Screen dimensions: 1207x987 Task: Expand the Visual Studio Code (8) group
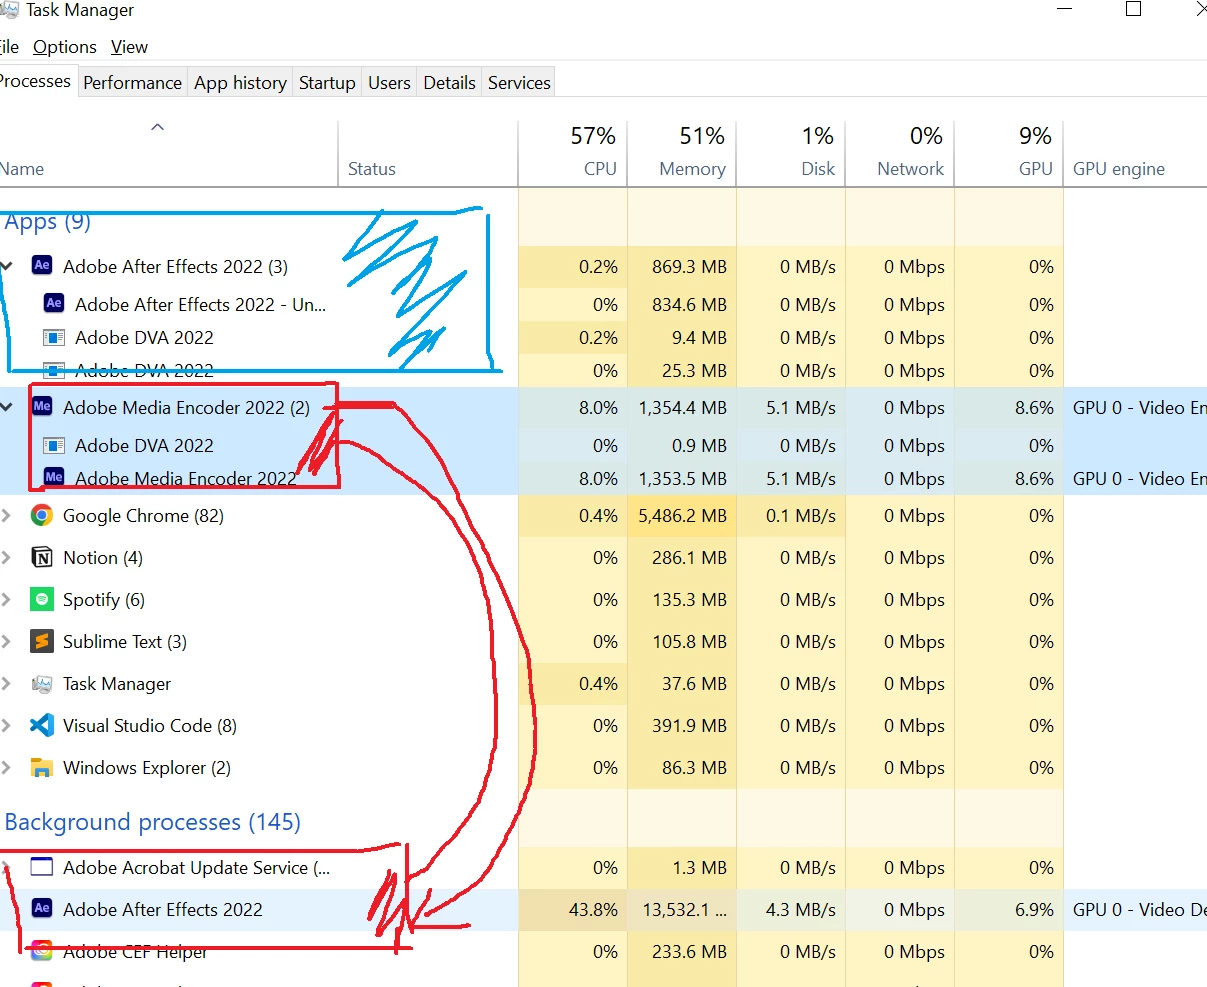coord(7,726)
